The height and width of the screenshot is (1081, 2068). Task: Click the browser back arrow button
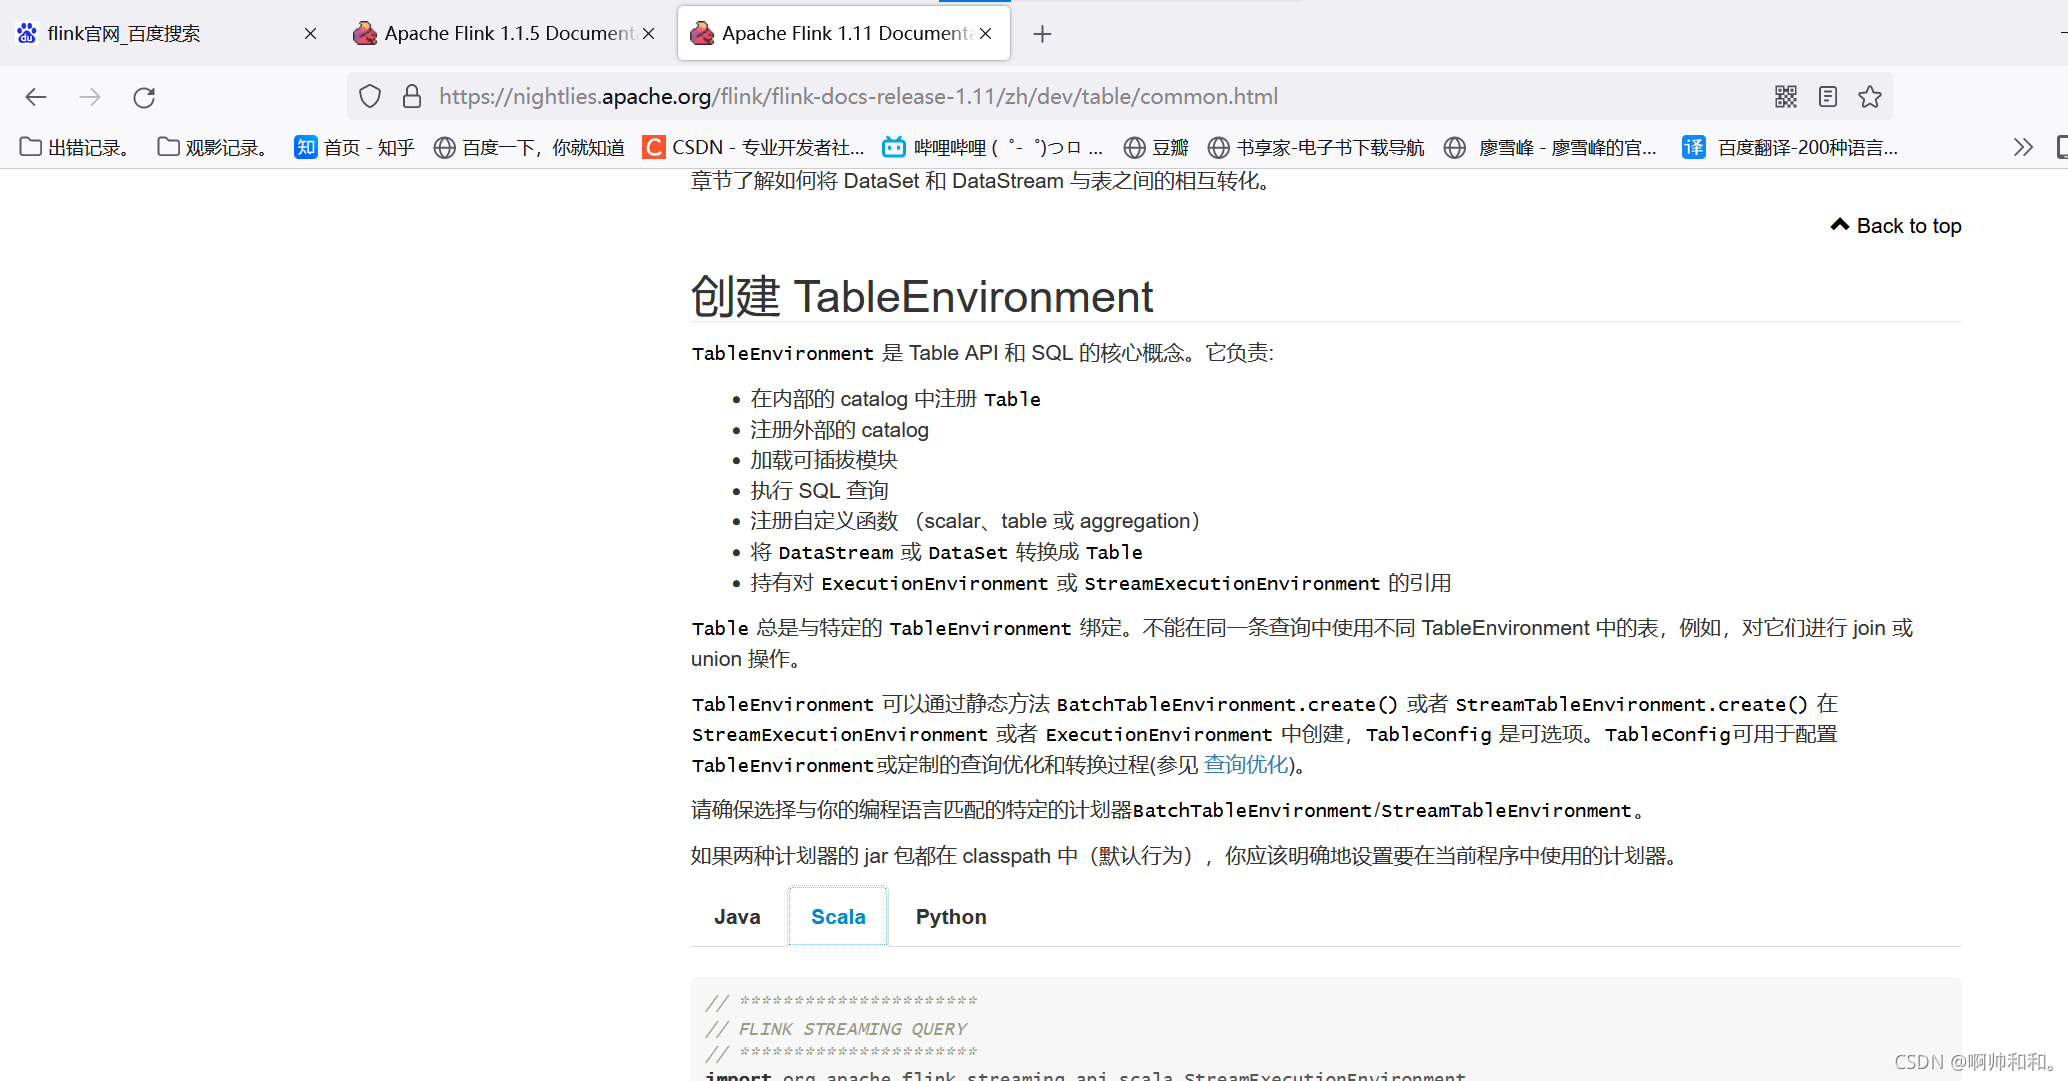coord(36,97)
